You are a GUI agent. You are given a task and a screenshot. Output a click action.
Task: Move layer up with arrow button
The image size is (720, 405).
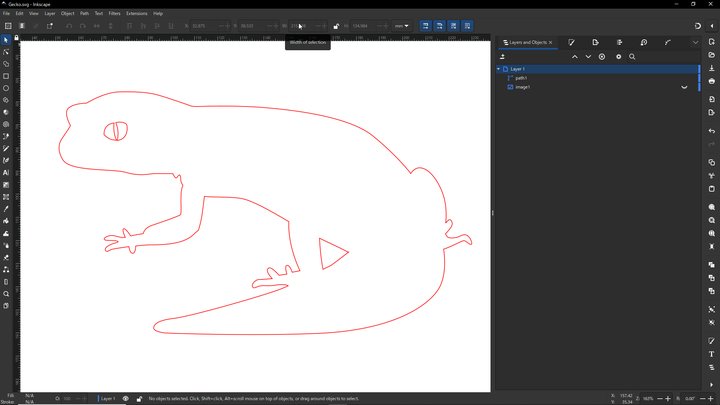click(x=574, y=56)
